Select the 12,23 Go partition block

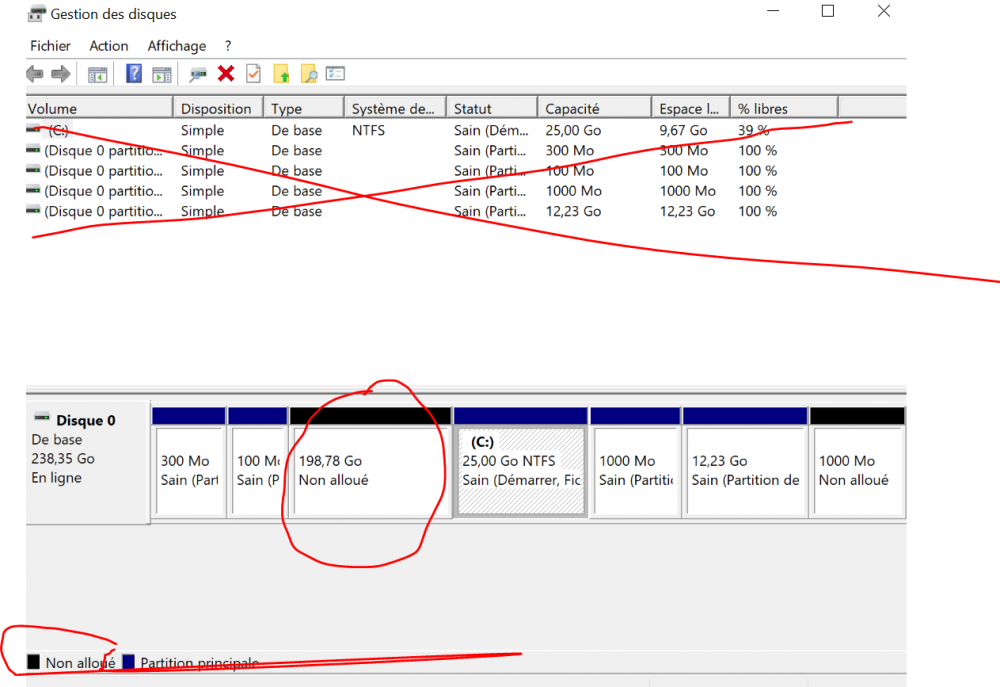pyautogui.click(x=744, y=471)
